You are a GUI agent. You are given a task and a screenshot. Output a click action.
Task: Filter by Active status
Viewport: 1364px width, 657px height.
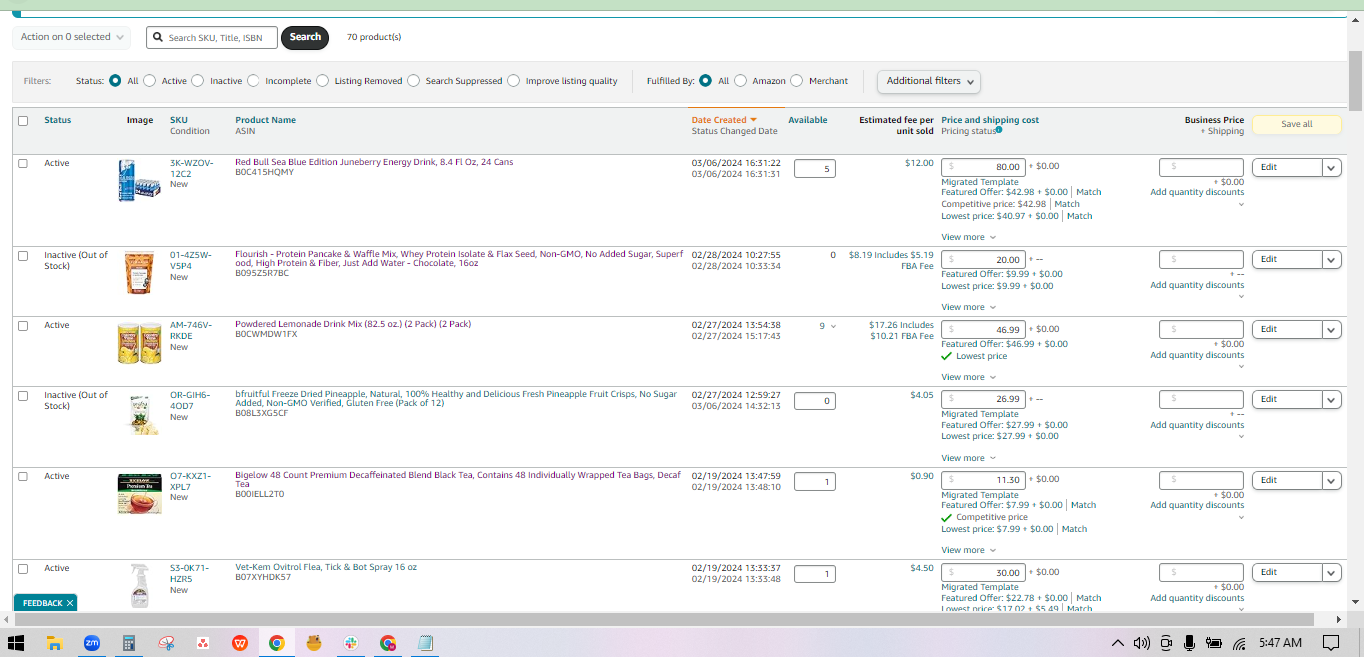pyautogui.click(x=150, y=81)
